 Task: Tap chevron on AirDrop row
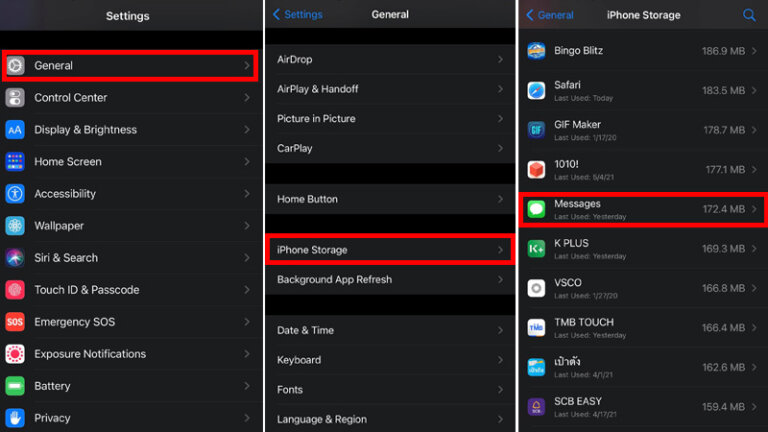click(x=500, y=59)
